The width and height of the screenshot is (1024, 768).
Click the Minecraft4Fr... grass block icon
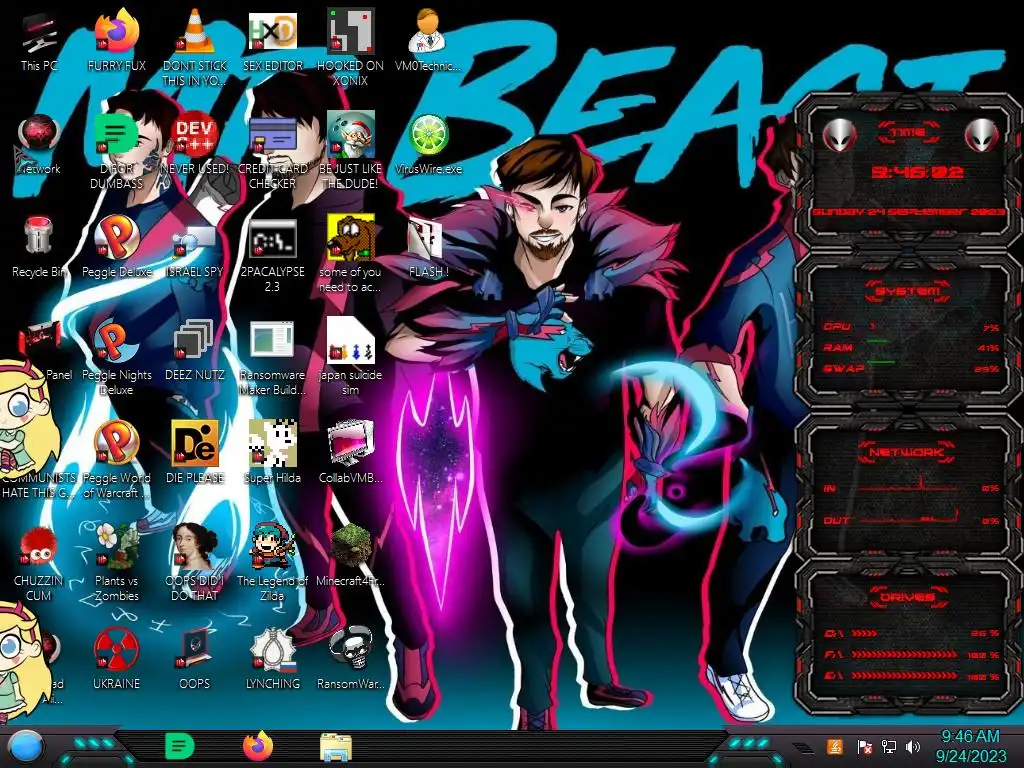pos(350,556)
